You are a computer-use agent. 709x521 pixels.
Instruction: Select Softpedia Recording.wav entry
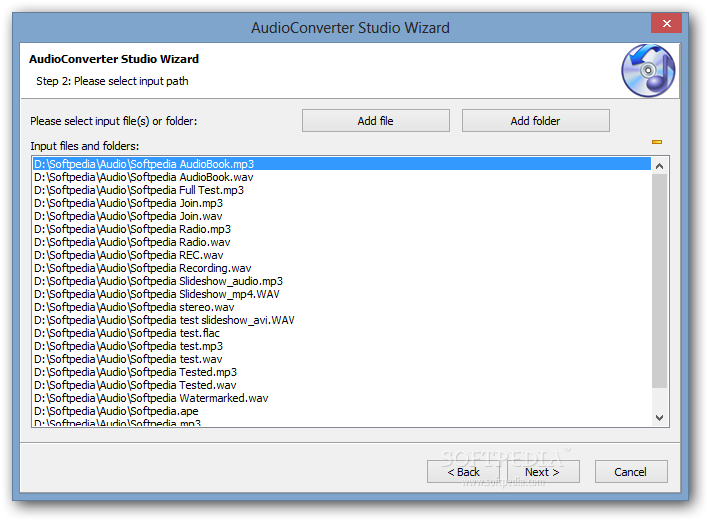[x=342, y=268]
